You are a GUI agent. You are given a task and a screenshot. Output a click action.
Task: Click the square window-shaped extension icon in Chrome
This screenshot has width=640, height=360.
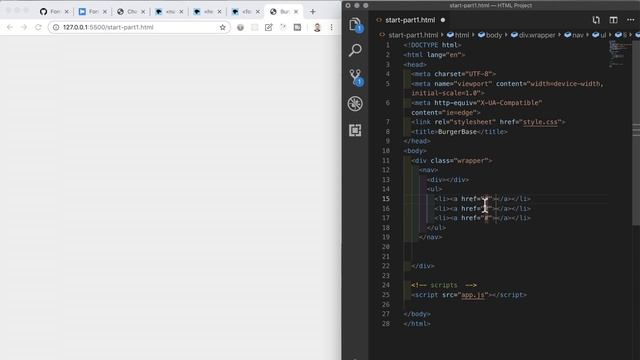coord(298,27)
